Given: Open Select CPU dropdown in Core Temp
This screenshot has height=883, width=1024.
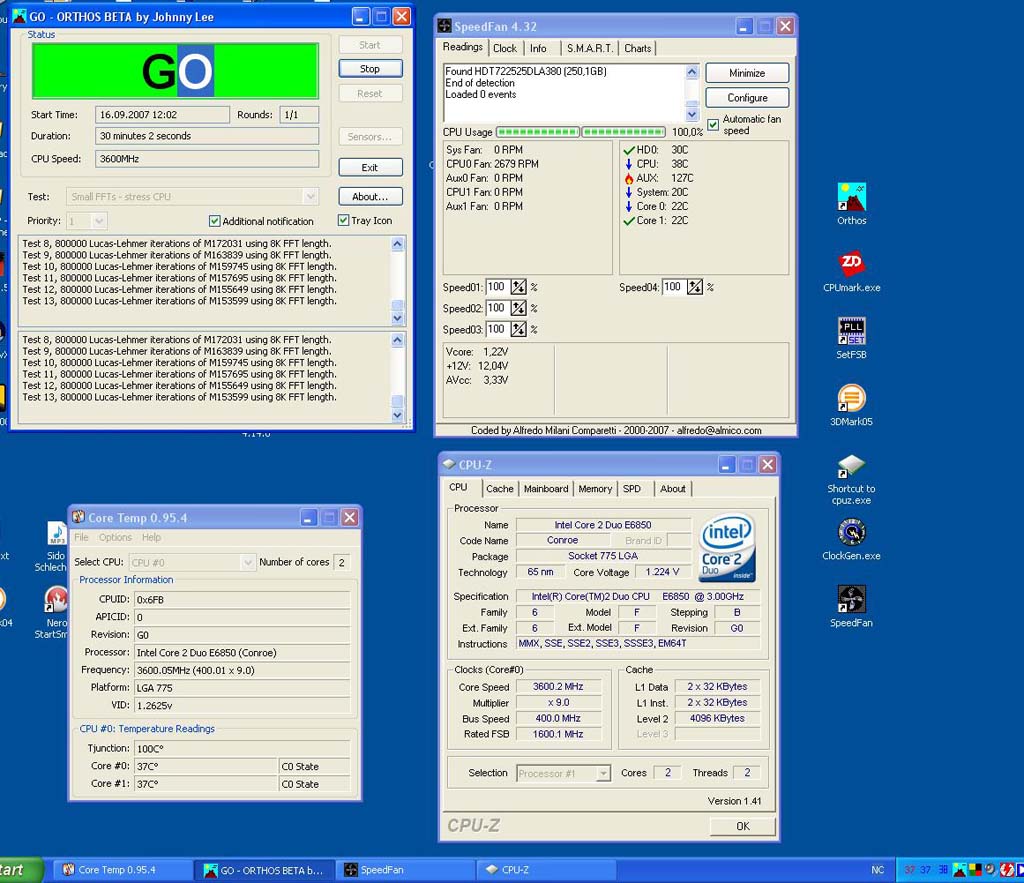Looking at the screenshot, I should click(x=247, y=562).
